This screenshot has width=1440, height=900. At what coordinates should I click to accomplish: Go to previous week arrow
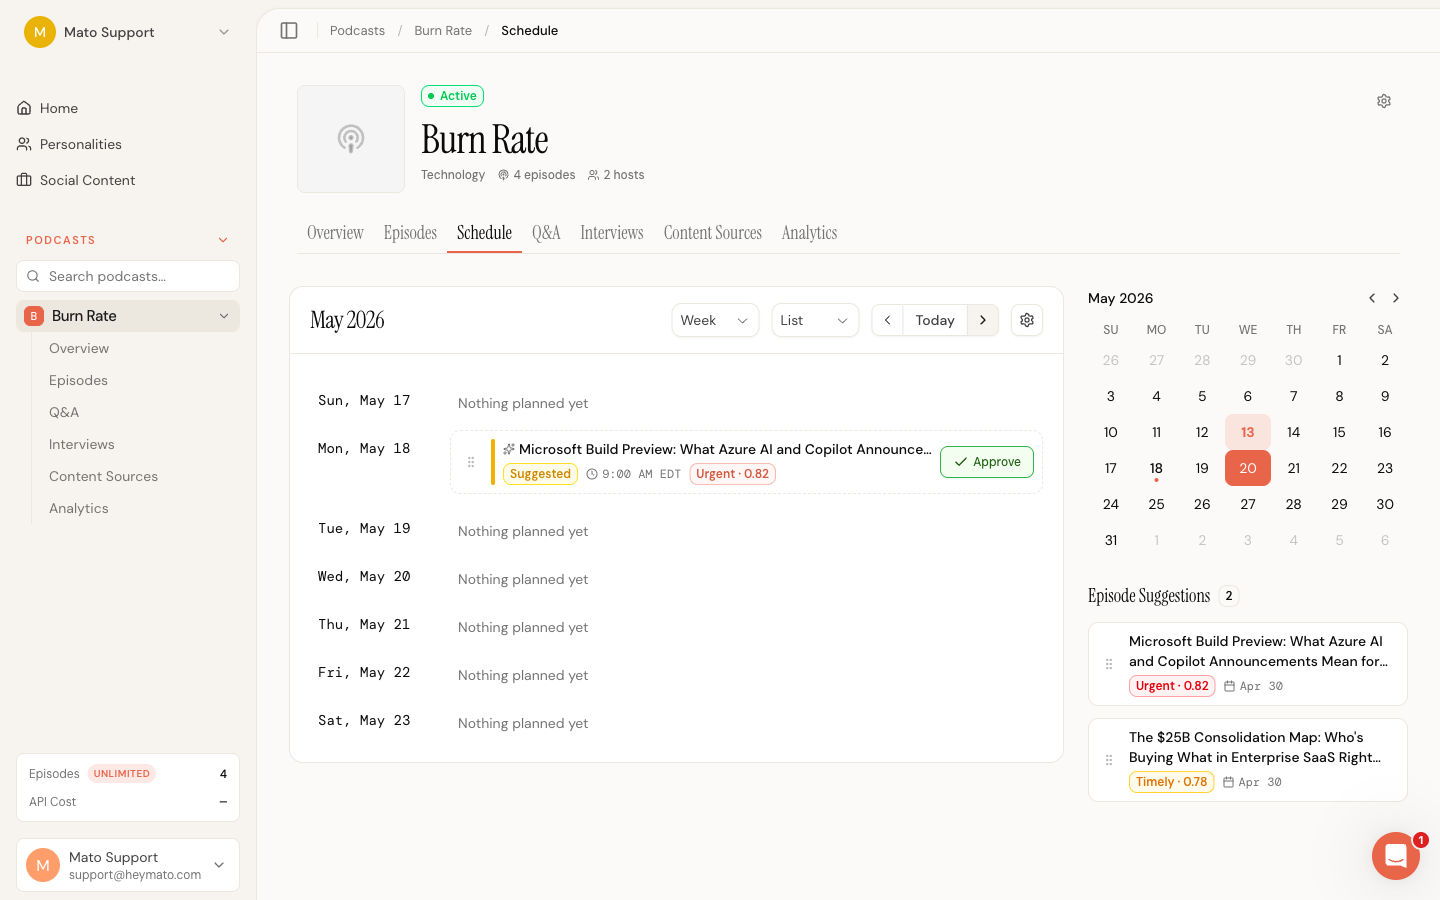pos(887,320)
